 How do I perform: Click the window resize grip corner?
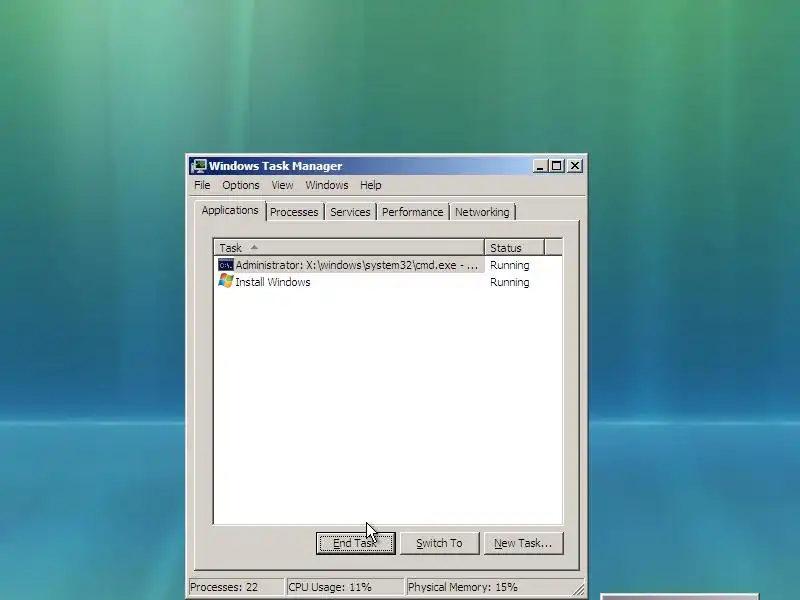pos(579,589)
